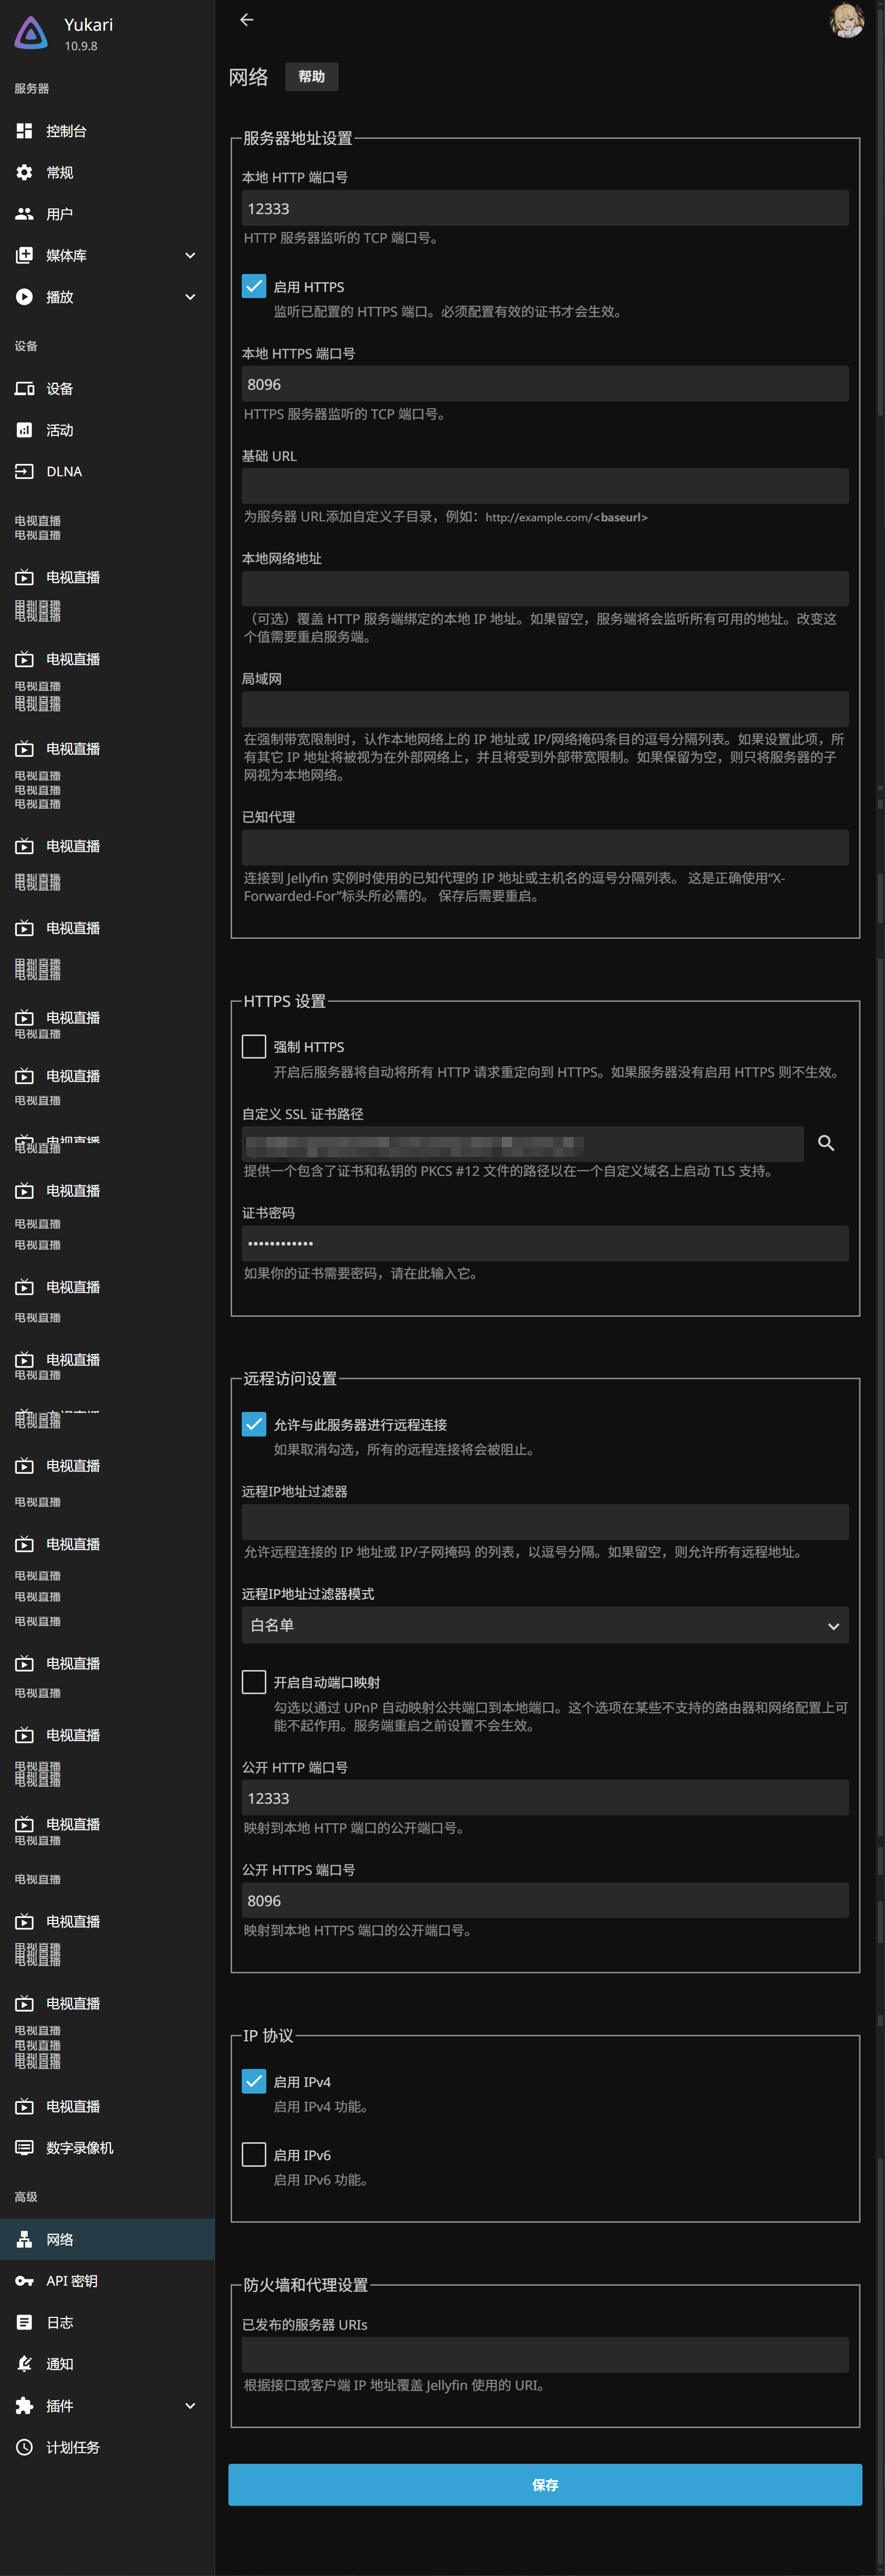
Task: Select 用户 menu label
Action: point(60,214)
